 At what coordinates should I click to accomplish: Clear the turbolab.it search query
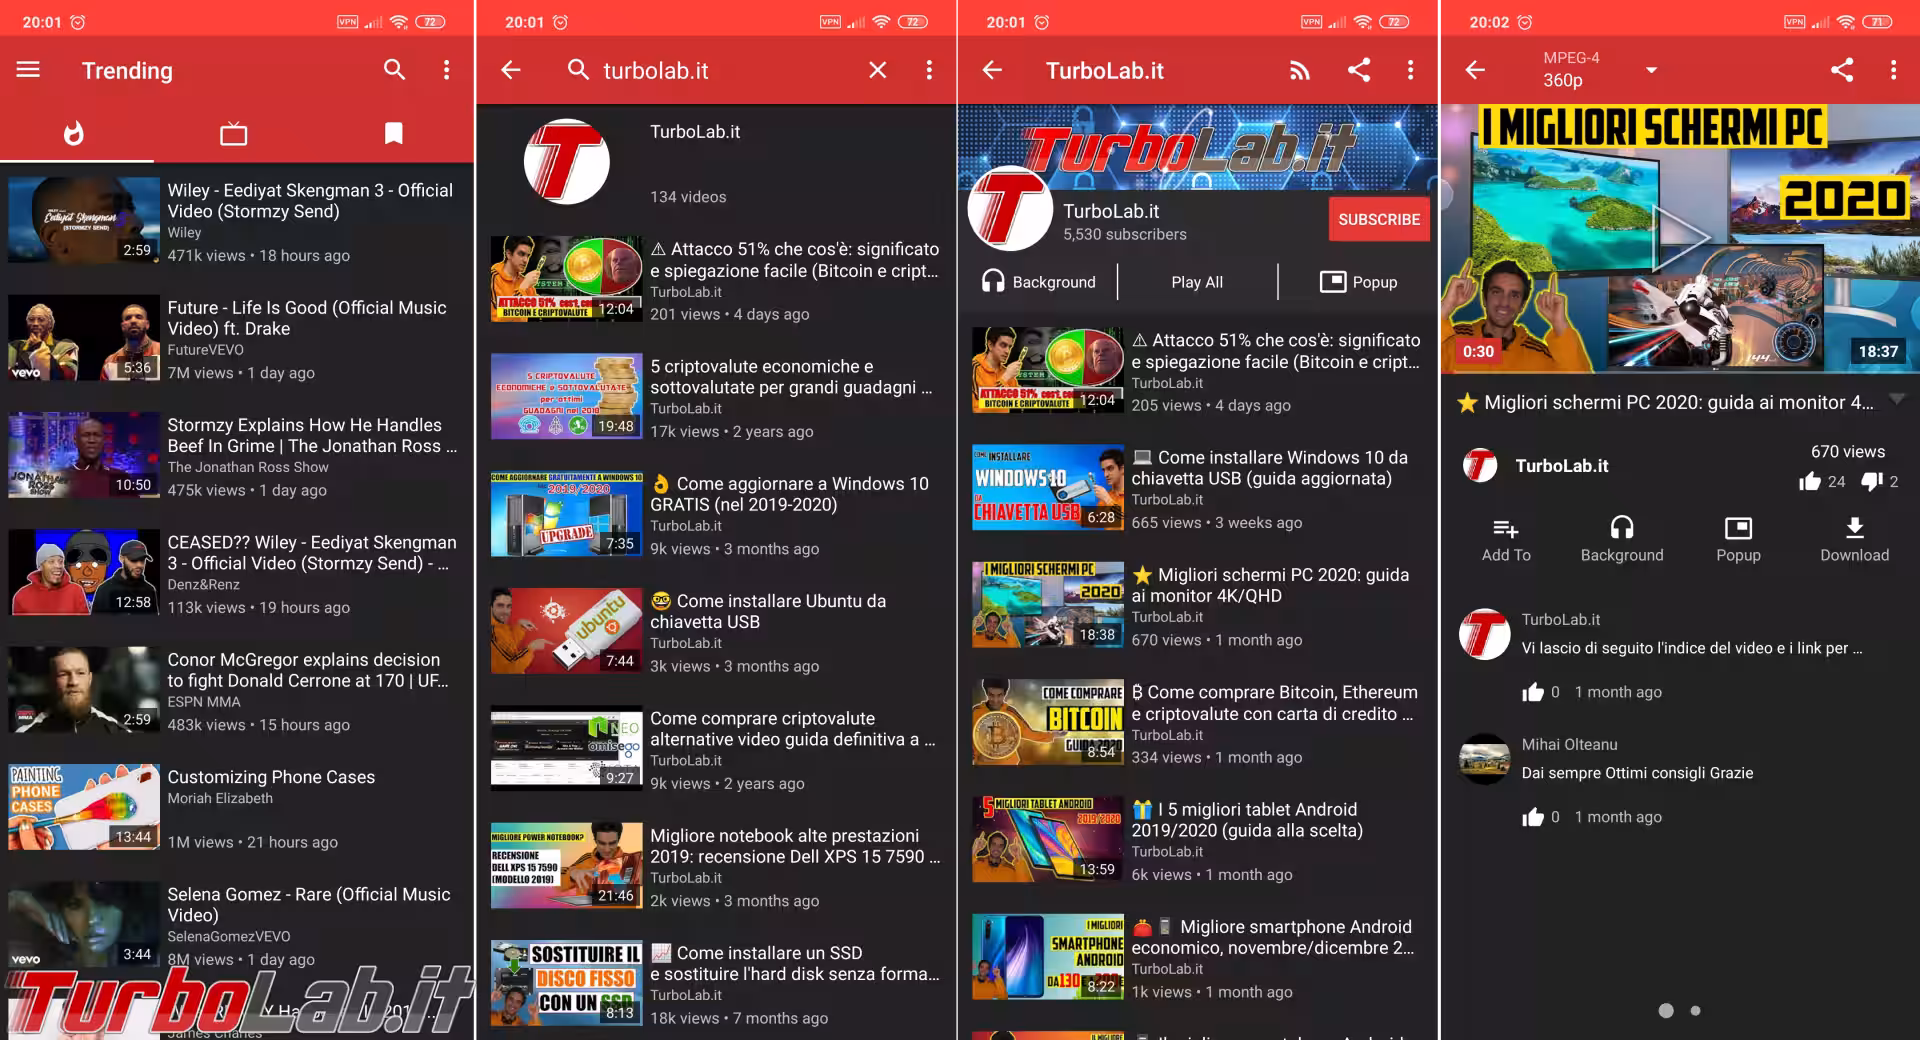pos(877,70)
